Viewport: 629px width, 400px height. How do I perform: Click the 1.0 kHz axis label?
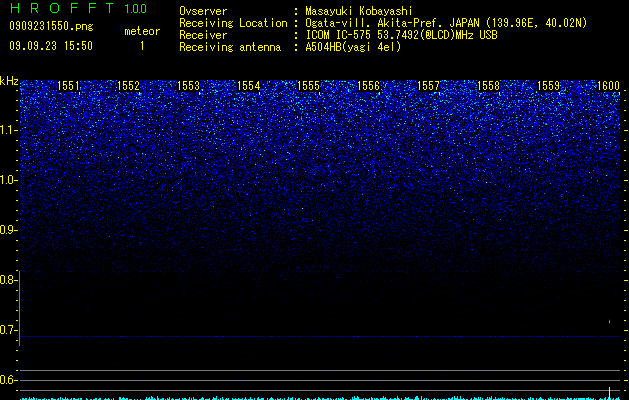[9, 180]
